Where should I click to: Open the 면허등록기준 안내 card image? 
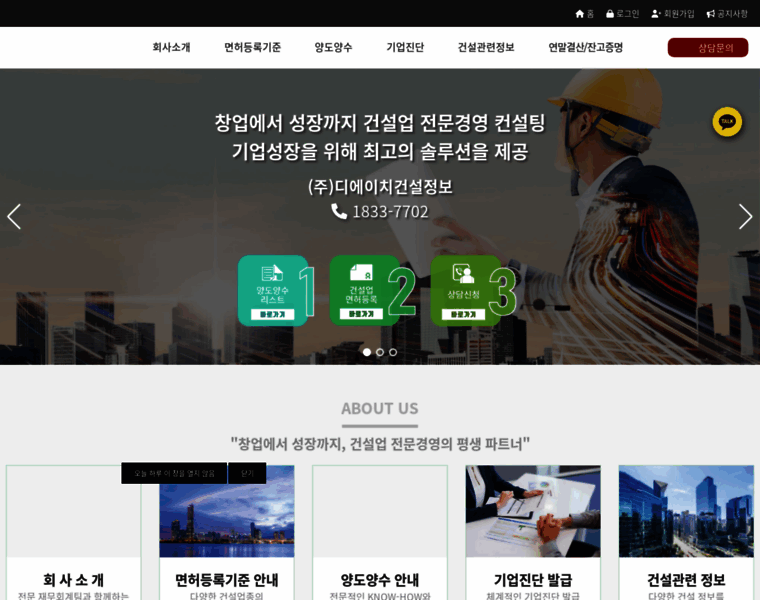[x=227, y=511]
